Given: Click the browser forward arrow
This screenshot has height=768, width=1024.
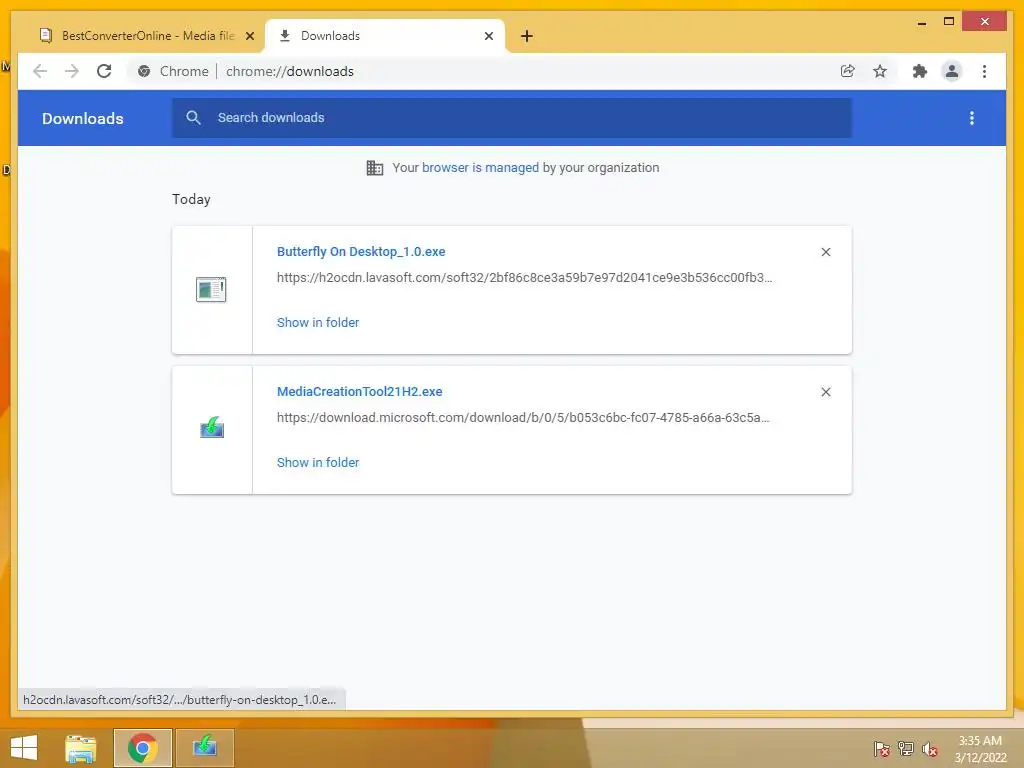Looking at the screenshot, I should (x=72, y=71).
